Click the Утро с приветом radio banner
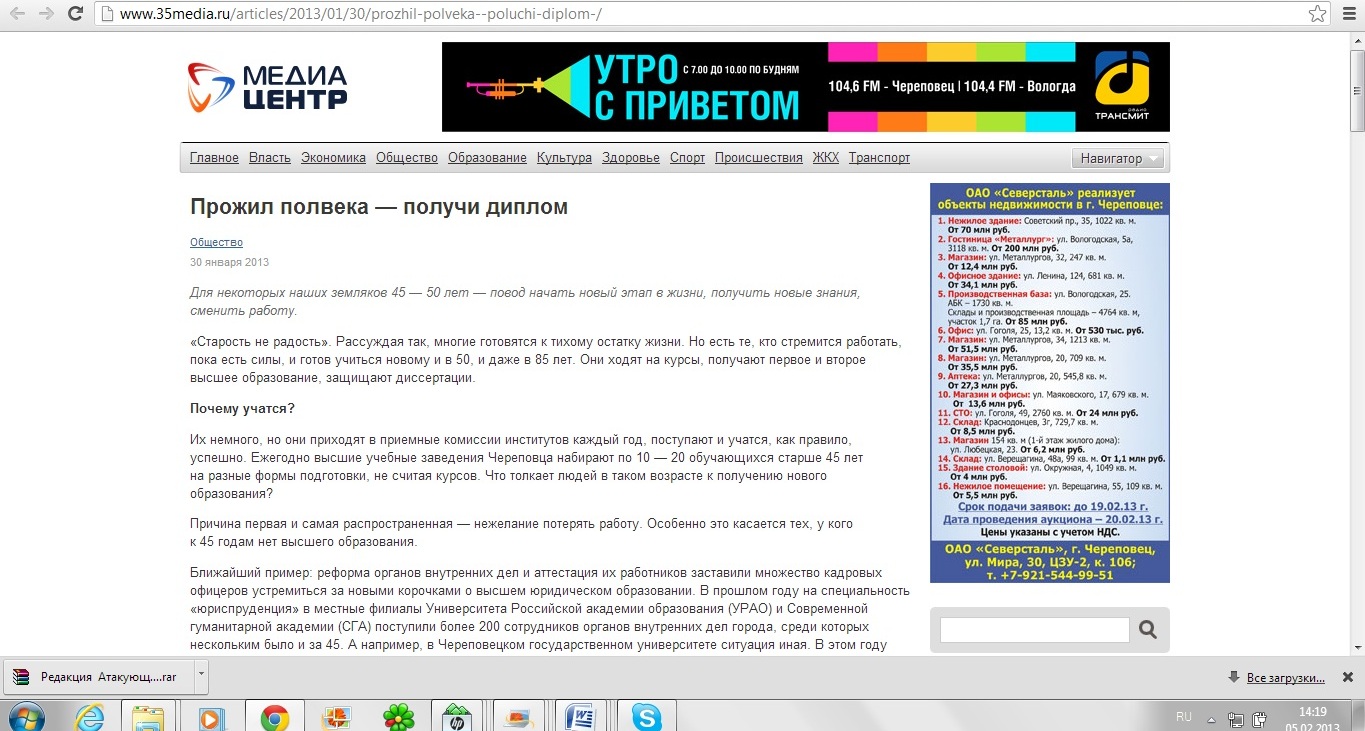The height and width of the screenshot is (731, 1365). [806, 87]
